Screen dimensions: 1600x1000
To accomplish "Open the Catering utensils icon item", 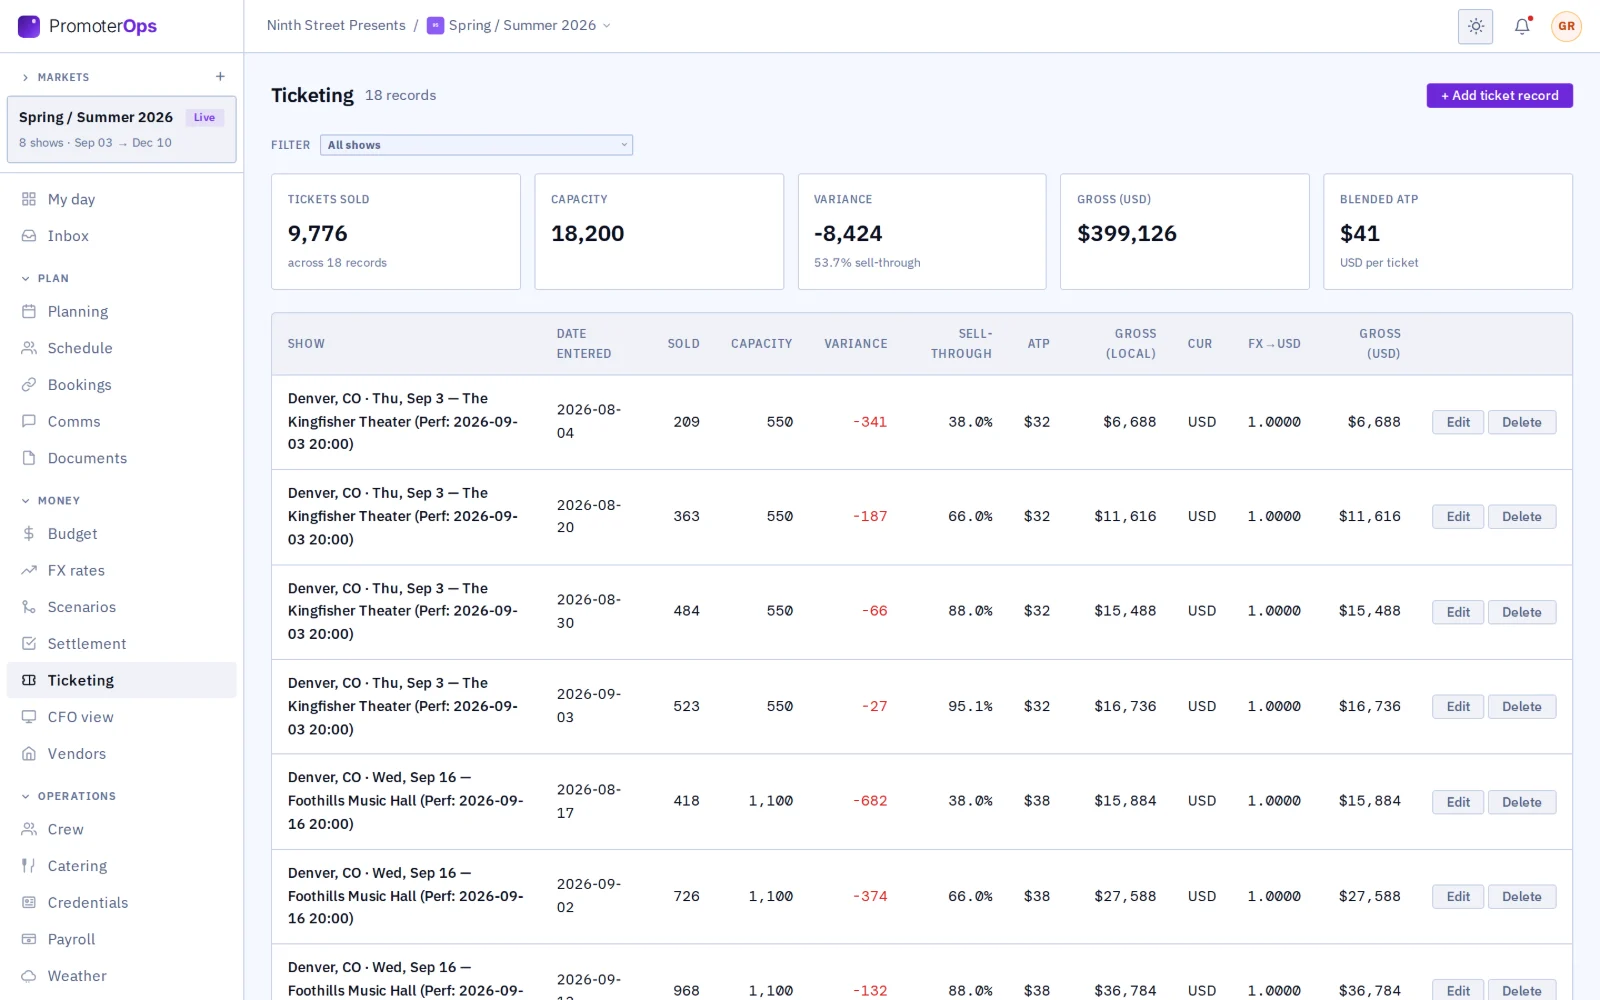I will (x=29, y=866).
